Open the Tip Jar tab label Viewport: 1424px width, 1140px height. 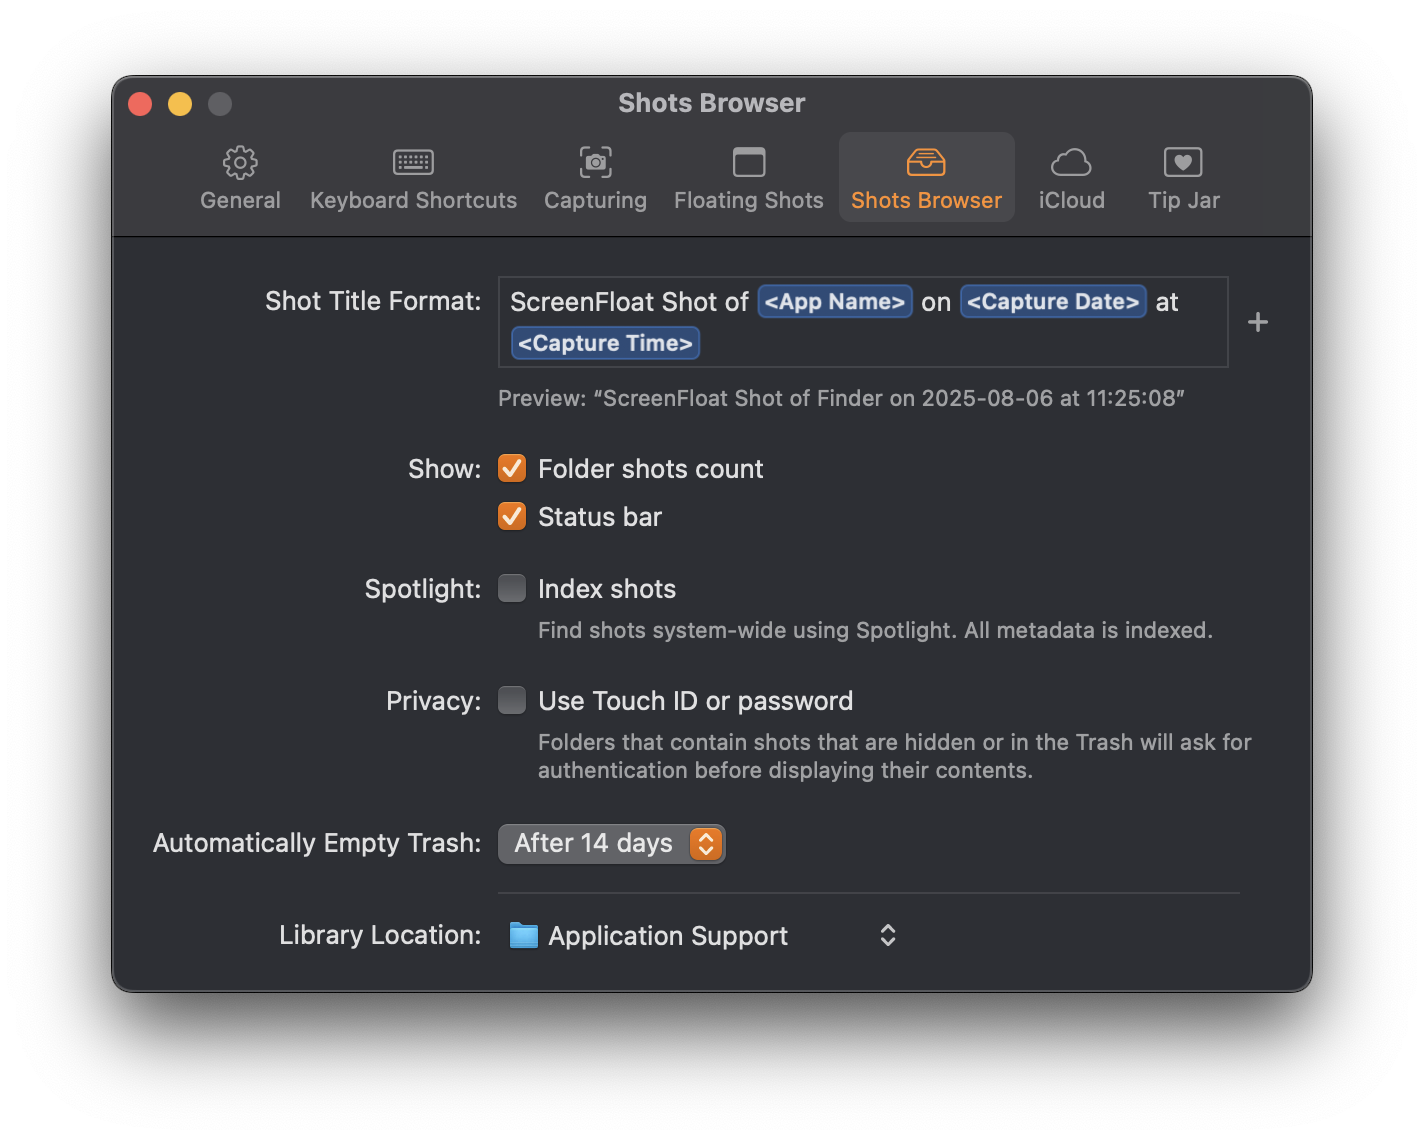point(1184,200)
